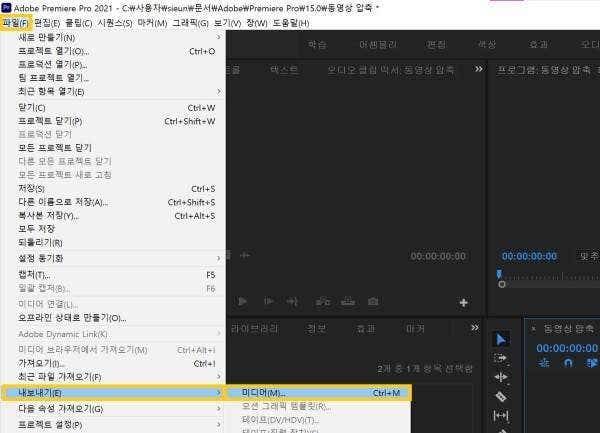The height and width of the screenshot is (433, 600).
Task: Choose 모든 프로젝트 닫기 menu item
Action: (x=113, y=148)
